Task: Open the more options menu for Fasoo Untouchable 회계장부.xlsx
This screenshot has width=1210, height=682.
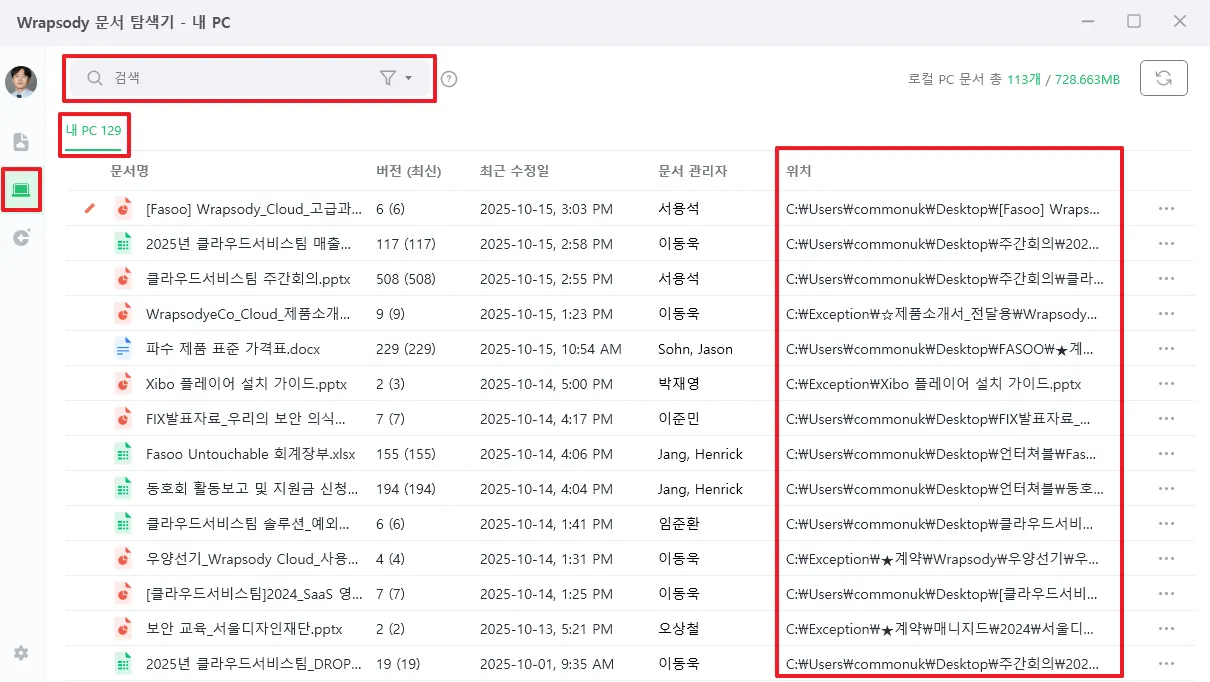Action: tap(1165, 454)
